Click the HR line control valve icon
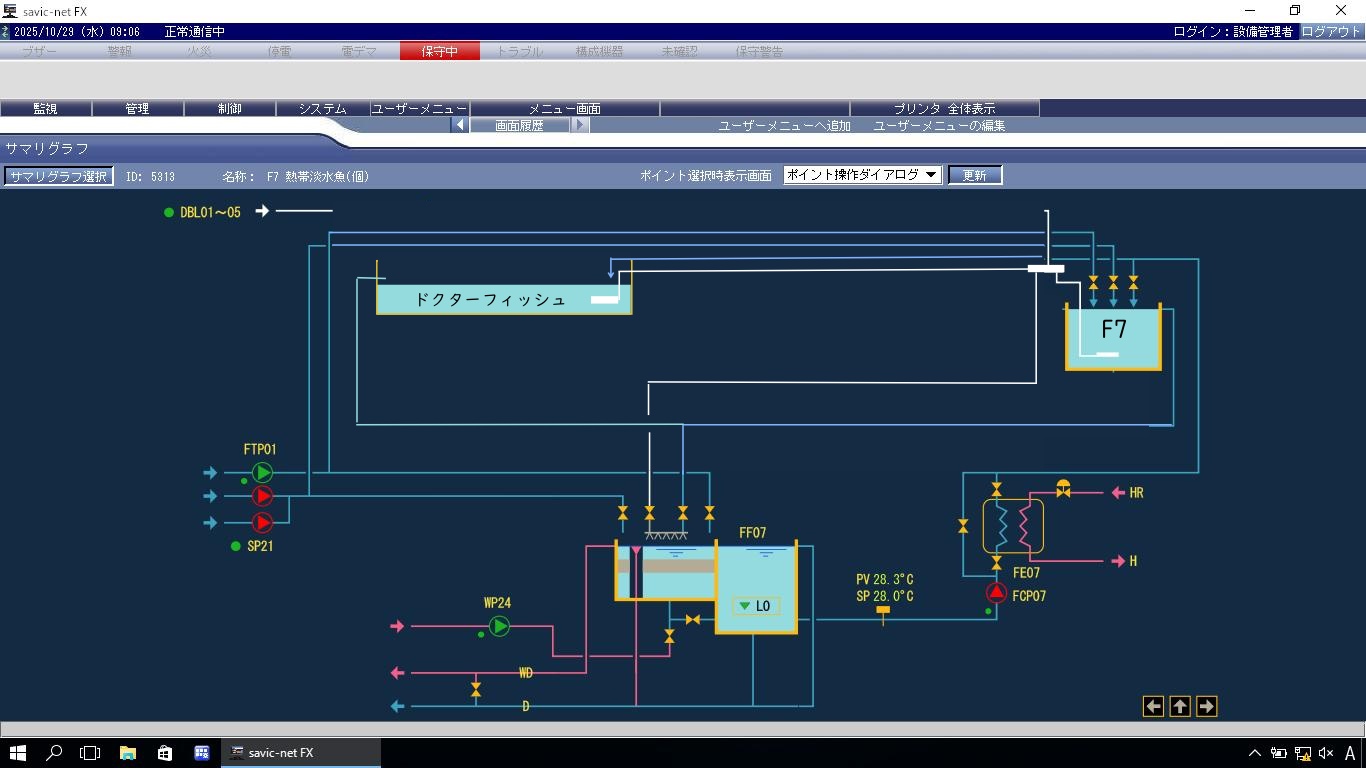The image size is (1366, 768). point(1063,489)
